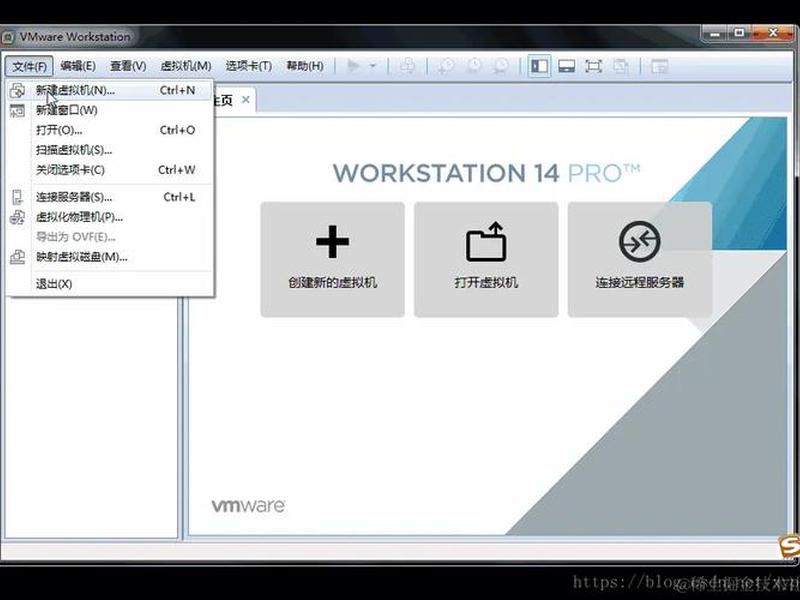The image size is (800, 600).
Task: Open the 选项卡(T) menu
Action: point(248,66)
